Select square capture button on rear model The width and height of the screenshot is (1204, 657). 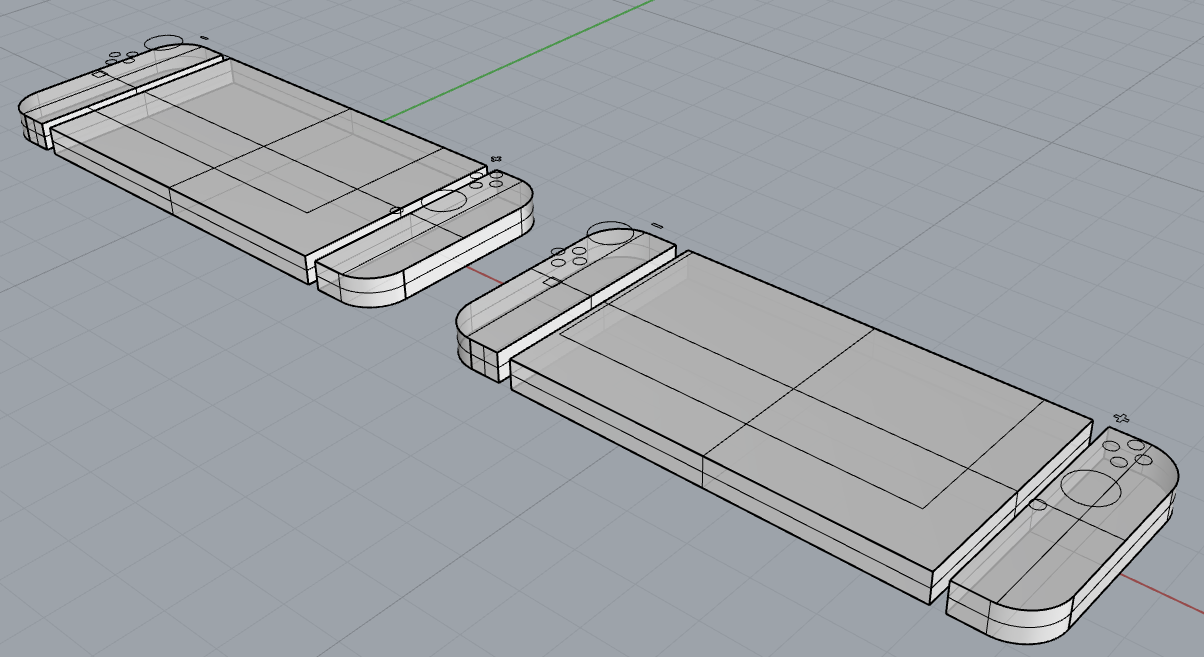coord(99,73)
